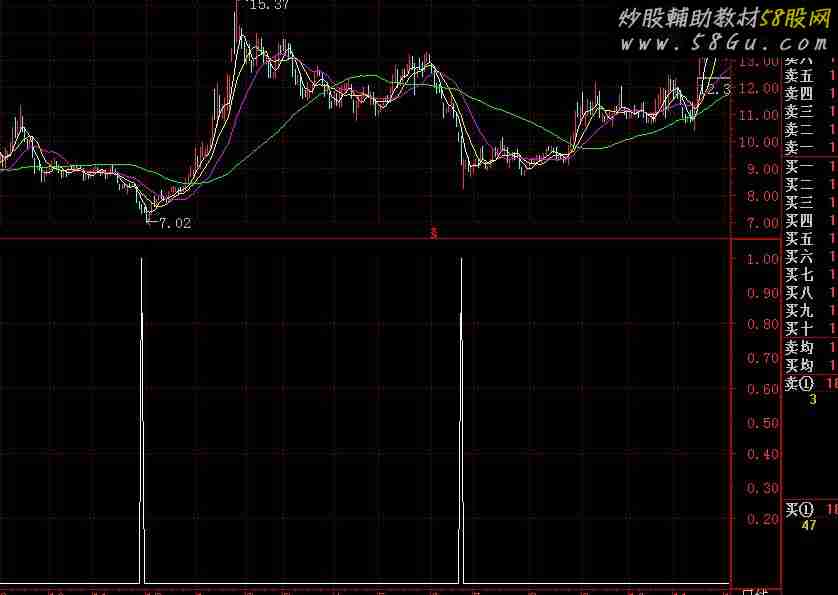838x595 pixels.
Task: Click the 0.40 indicator axis label
Action: point(763,454)
